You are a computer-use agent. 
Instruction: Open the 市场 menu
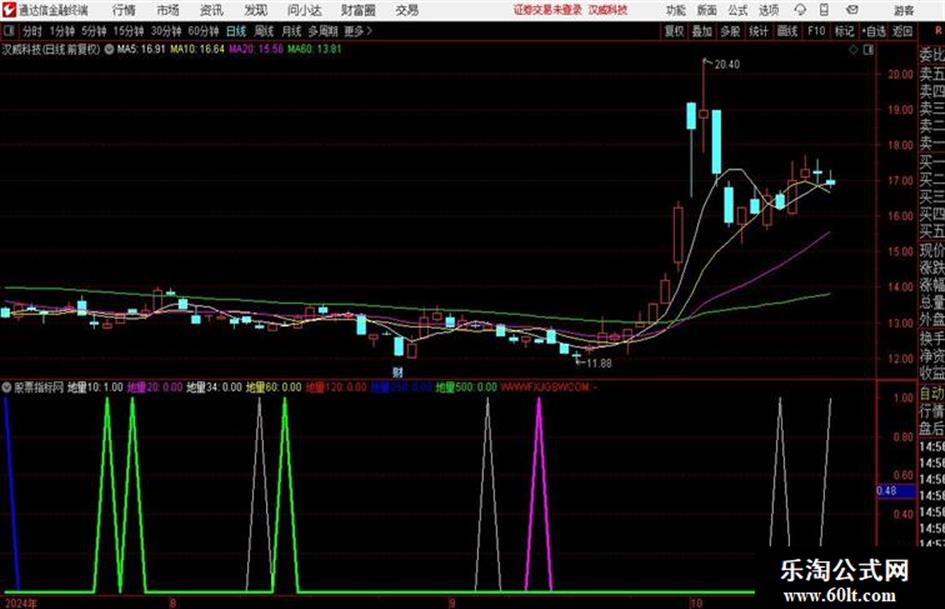click(x=168, y=10)
